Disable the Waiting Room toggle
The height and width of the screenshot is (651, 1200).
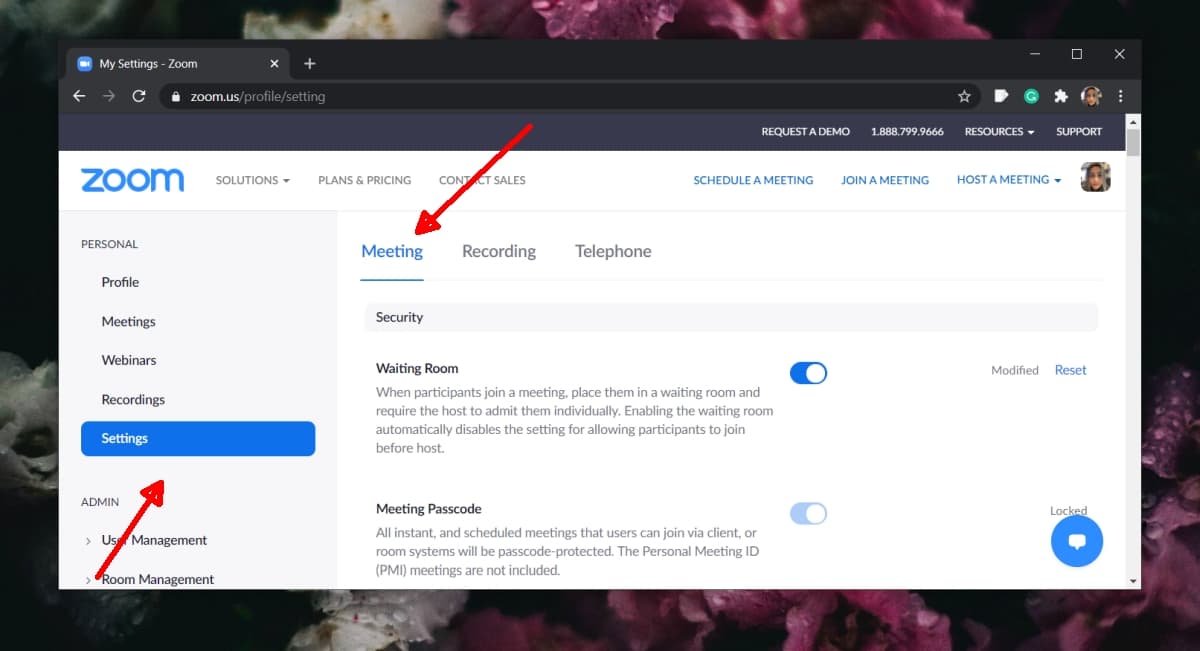click(x=808, y=373)
